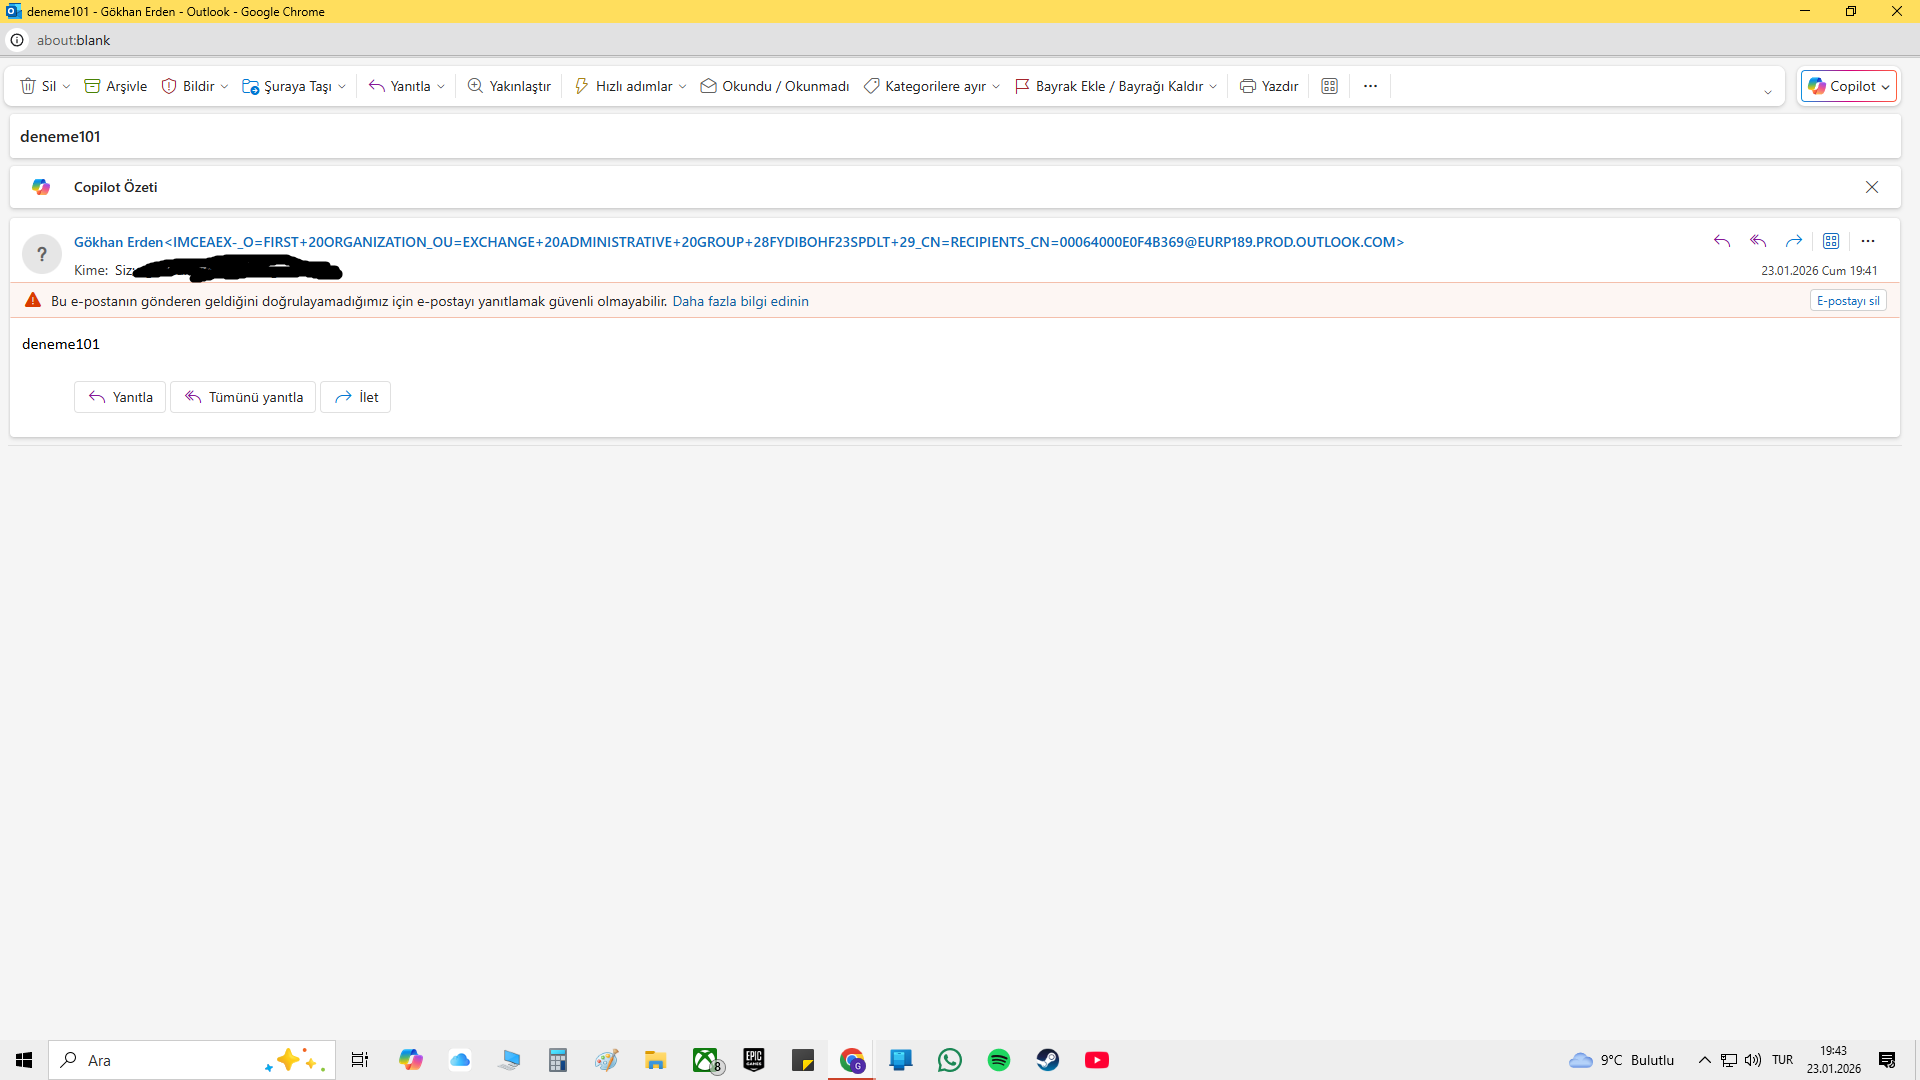Click reply-all icon in message header

click(x=1758, y=241)
